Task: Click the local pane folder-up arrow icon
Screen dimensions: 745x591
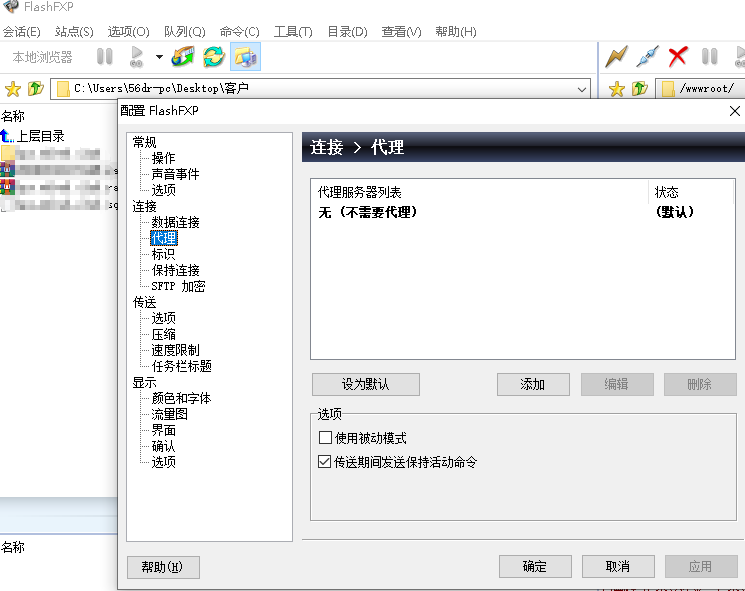Action: click(x=36, y=88)
